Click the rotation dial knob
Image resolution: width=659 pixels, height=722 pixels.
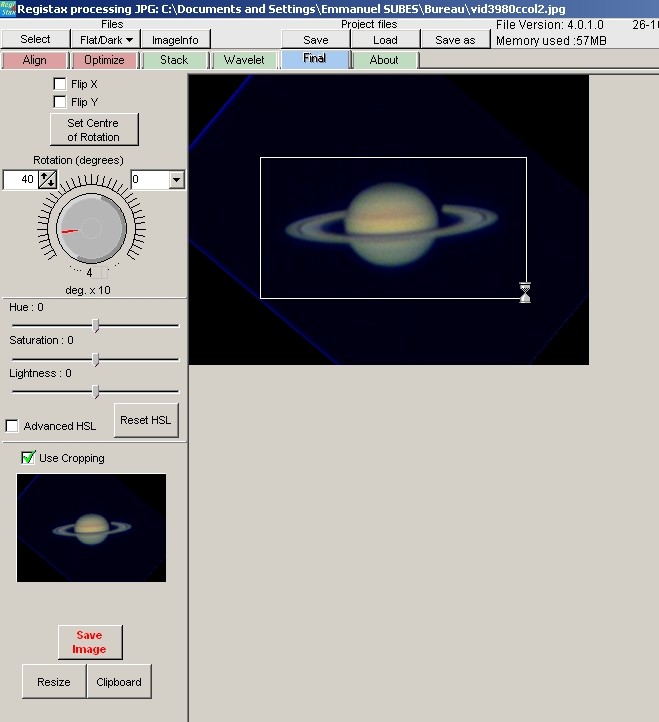point(91,228)
